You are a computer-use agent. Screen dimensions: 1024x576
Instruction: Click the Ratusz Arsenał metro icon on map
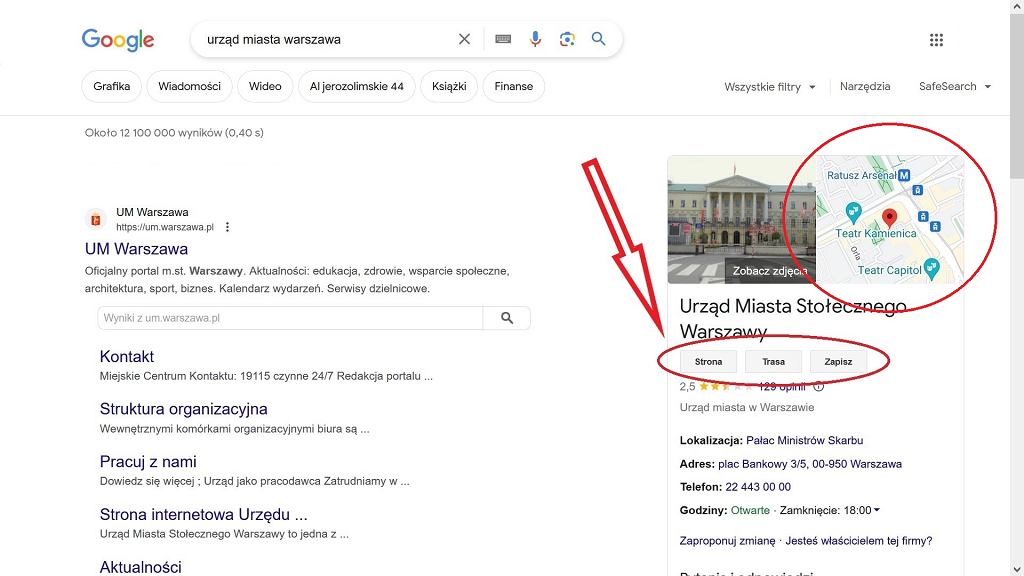click(x=904, y=175)
